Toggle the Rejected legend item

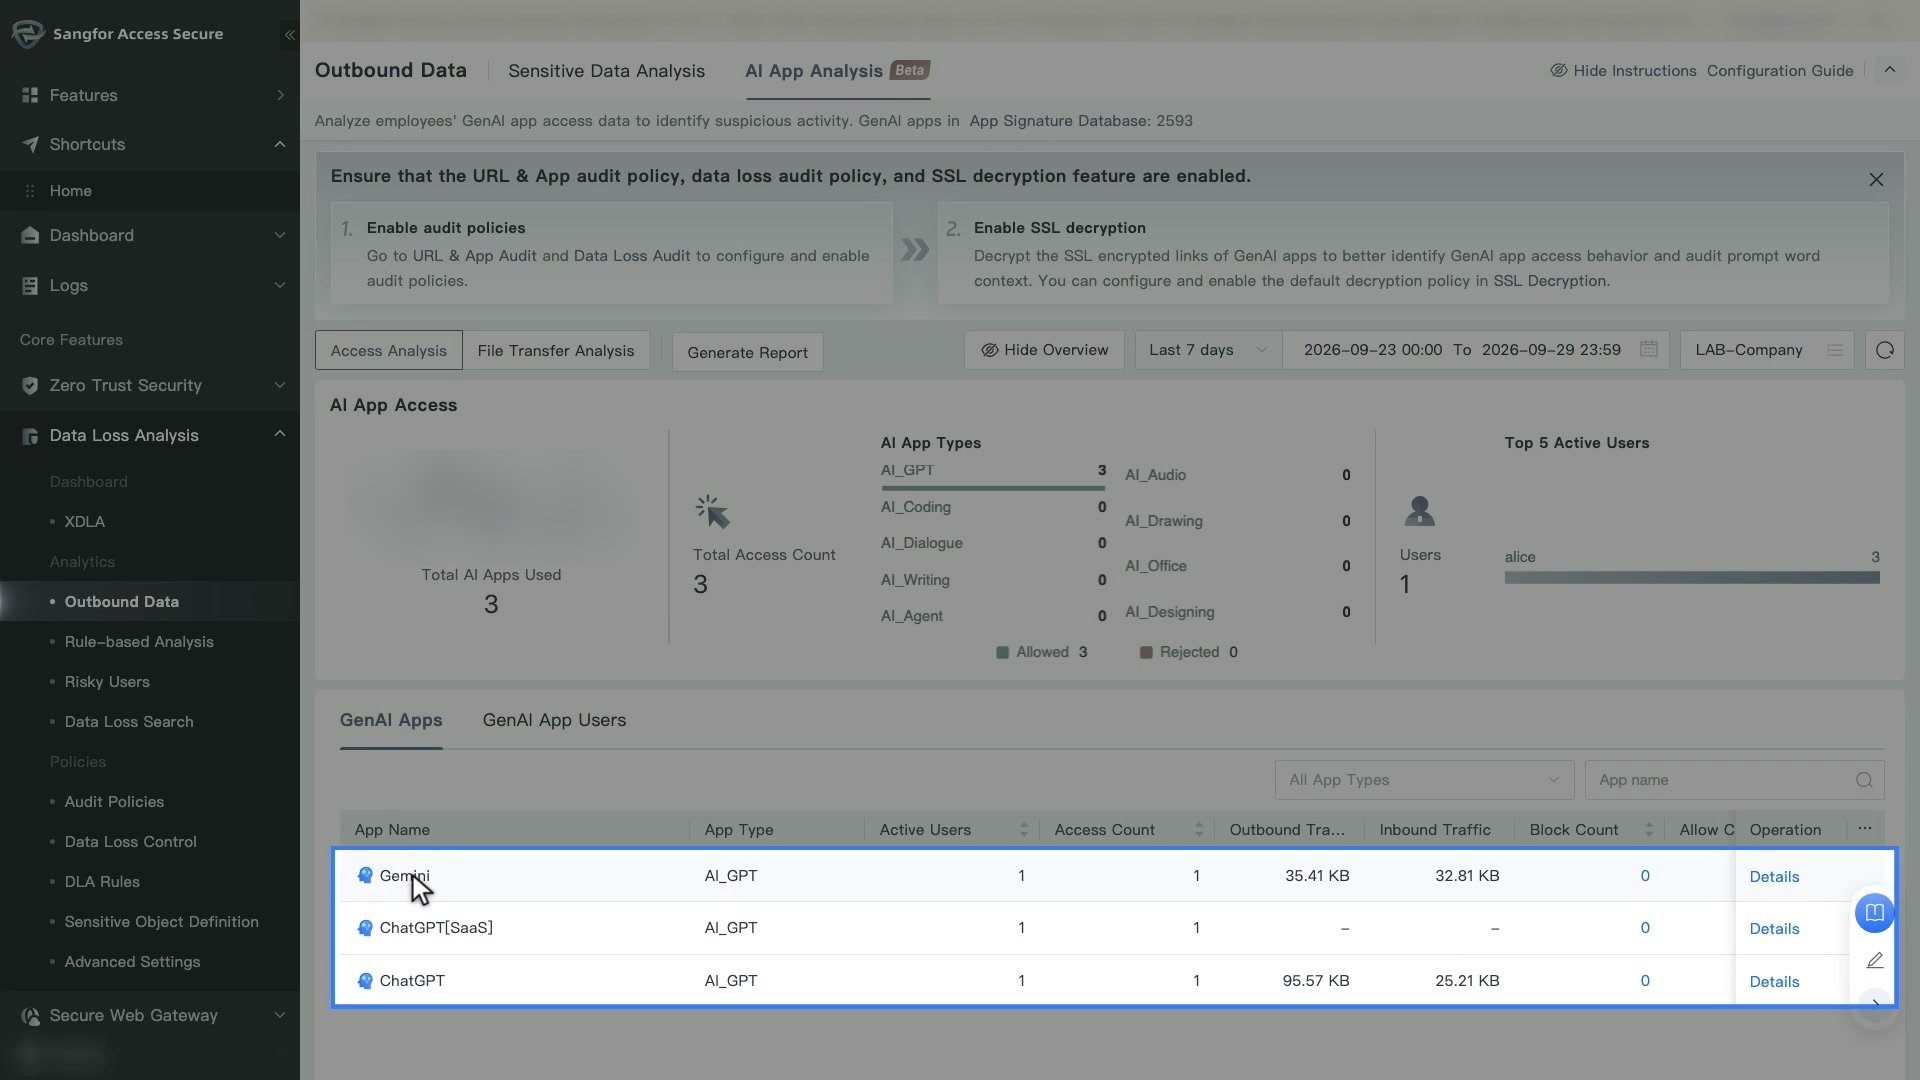coord(1189,652)
